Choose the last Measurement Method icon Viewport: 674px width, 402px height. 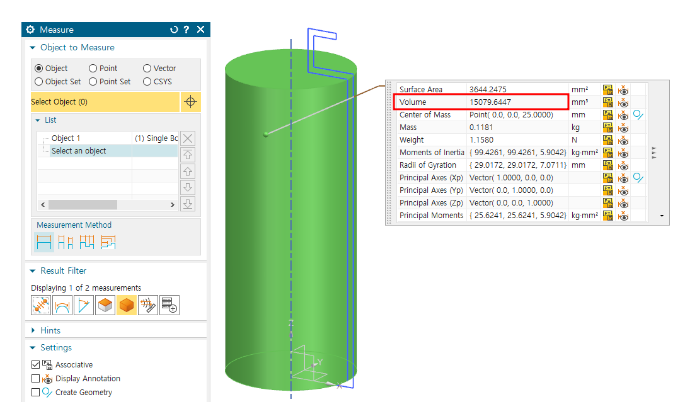[x=108, y=242]
